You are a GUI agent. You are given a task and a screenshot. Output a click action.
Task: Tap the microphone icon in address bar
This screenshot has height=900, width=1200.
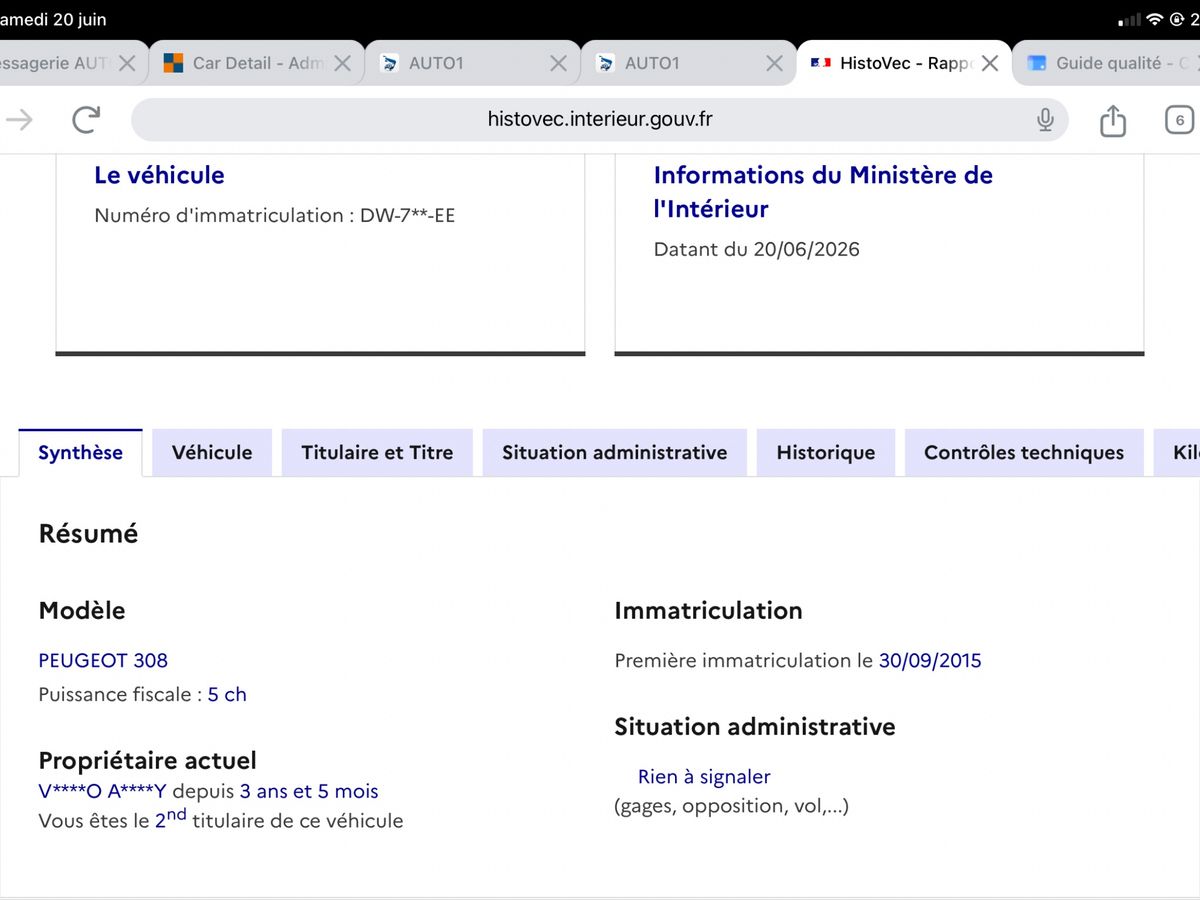click(x=1045, y=120)
